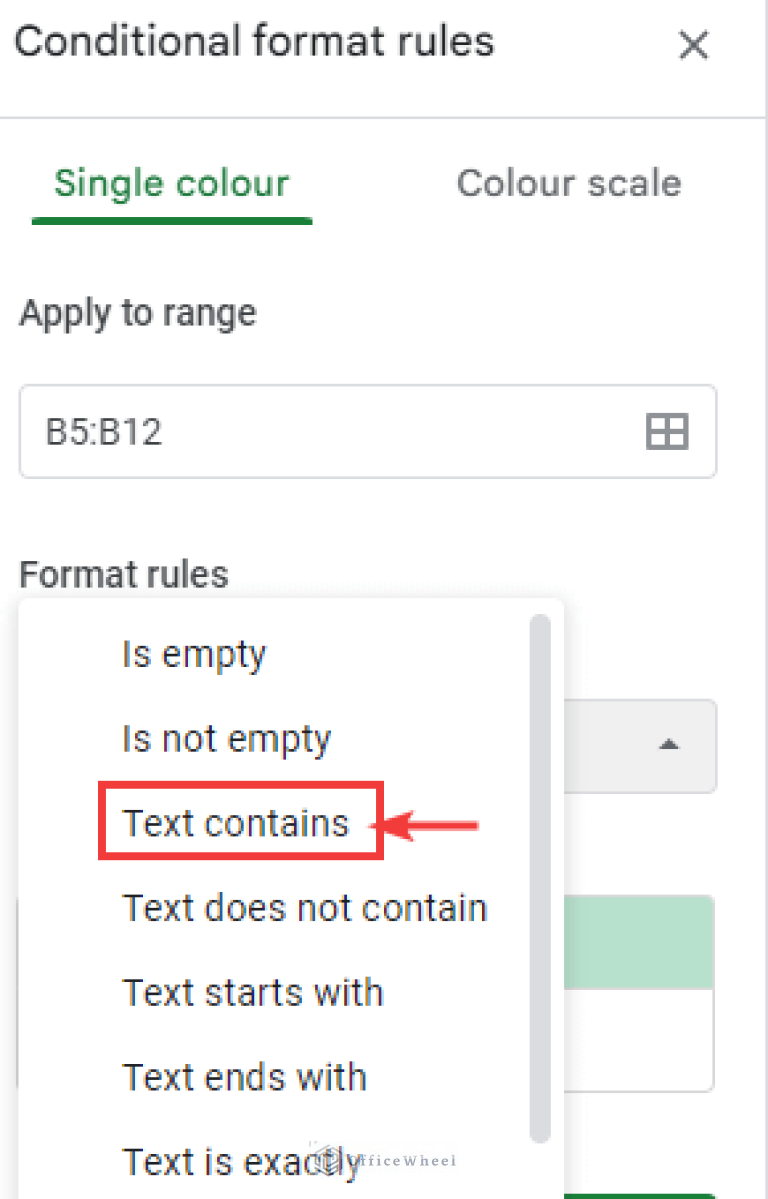Select the Is empty condition

193,652
